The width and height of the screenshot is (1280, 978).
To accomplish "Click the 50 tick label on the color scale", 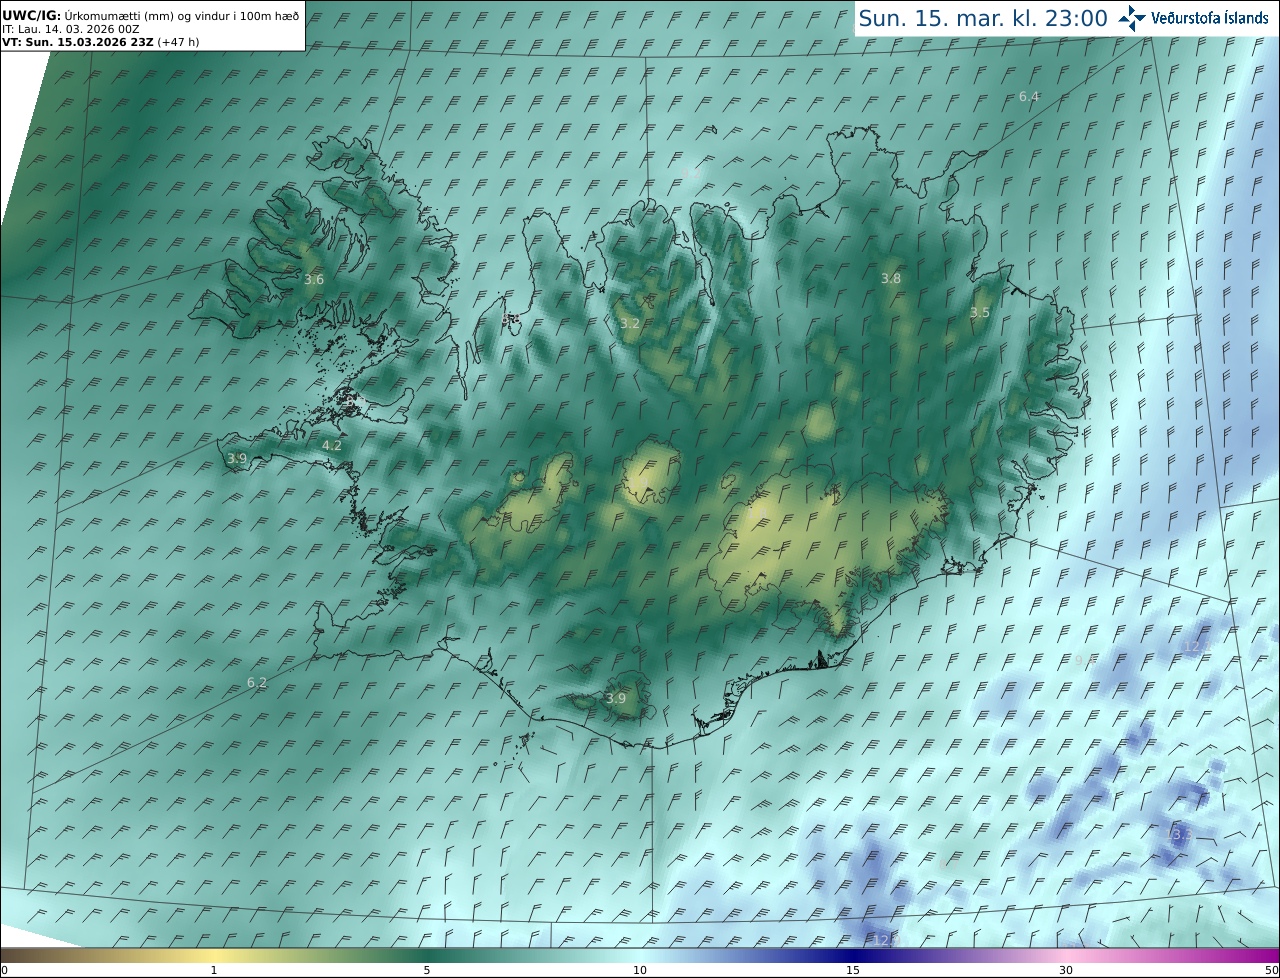I will click(1271, 970).
